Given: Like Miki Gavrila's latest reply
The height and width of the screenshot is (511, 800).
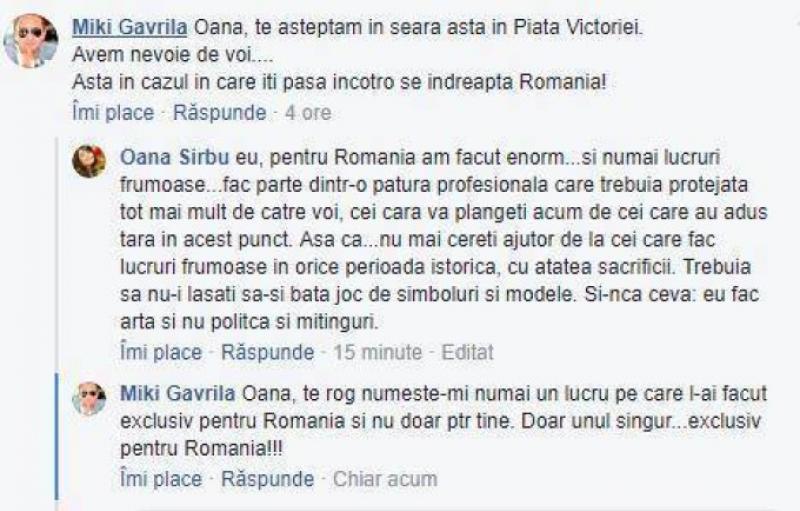Looking at the screenshot, I should tap(161, 479).
